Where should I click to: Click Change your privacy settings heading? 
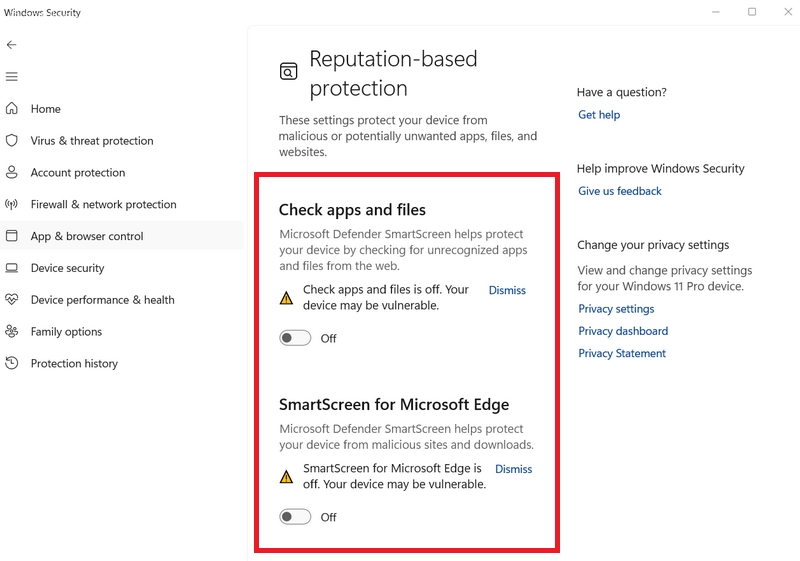[653, 245]
